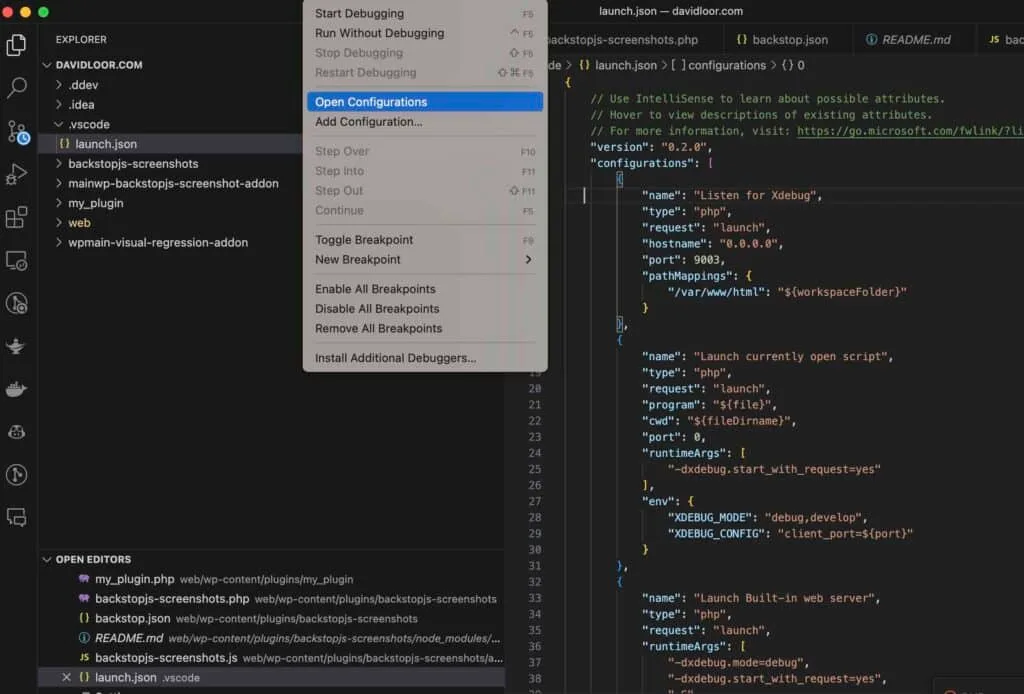1024x694 pixels.
Task: Open backstopjs-screenshots.js from Open Editors
Action: tap(166, 657)
